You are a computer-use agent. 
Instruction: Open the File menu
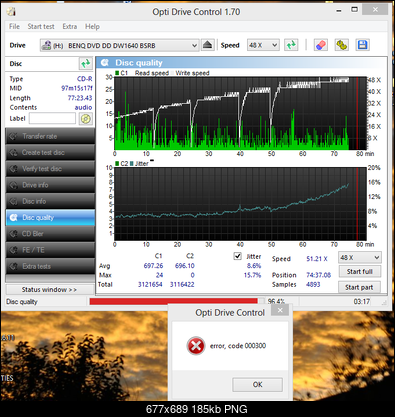14,26
